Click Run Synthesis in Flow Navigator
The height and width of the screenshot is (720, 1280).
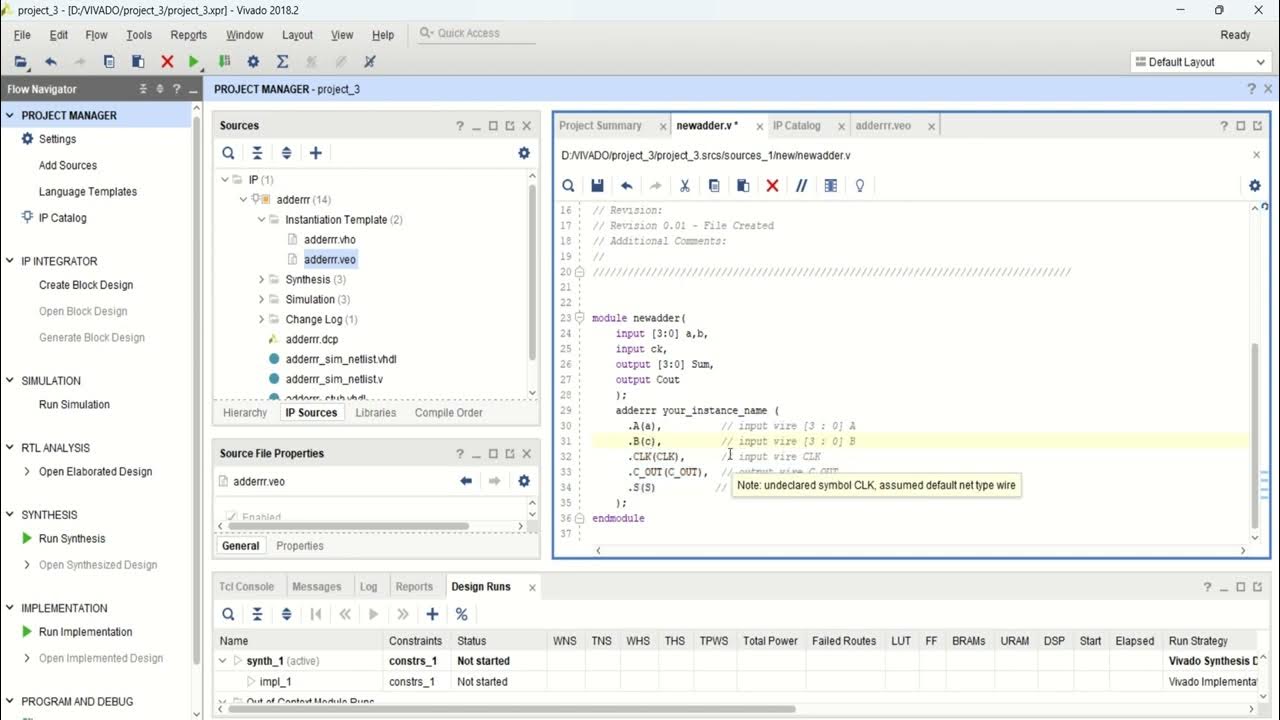[74, 539]
